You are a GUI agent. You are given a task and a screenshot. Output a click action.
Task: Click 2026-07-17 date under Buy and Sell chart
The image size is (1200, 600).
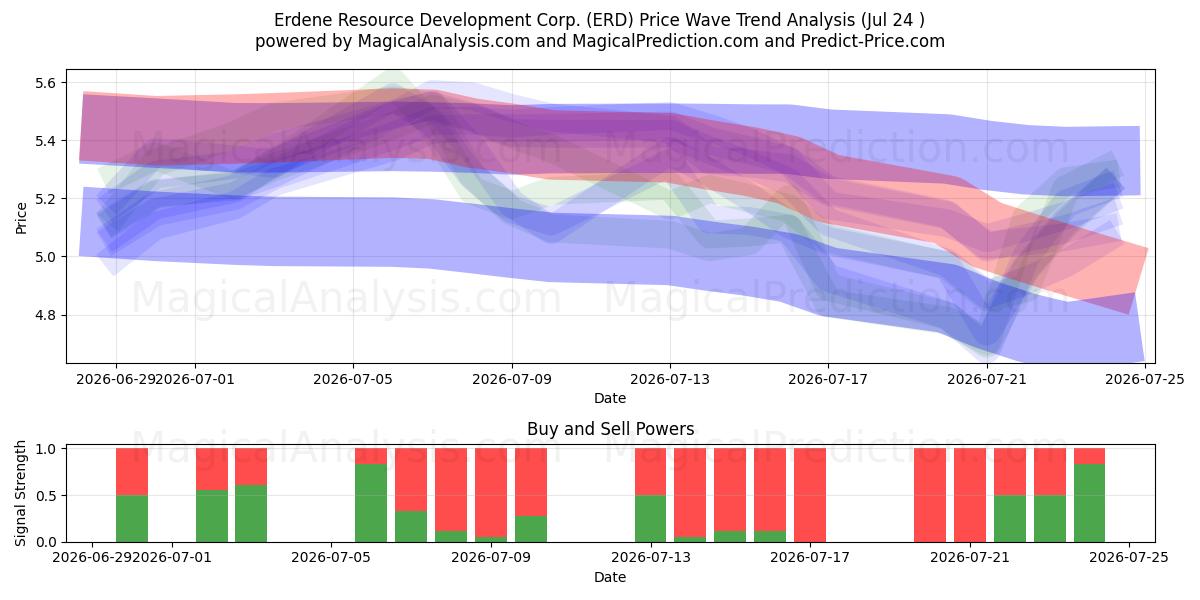pos(810,558)
